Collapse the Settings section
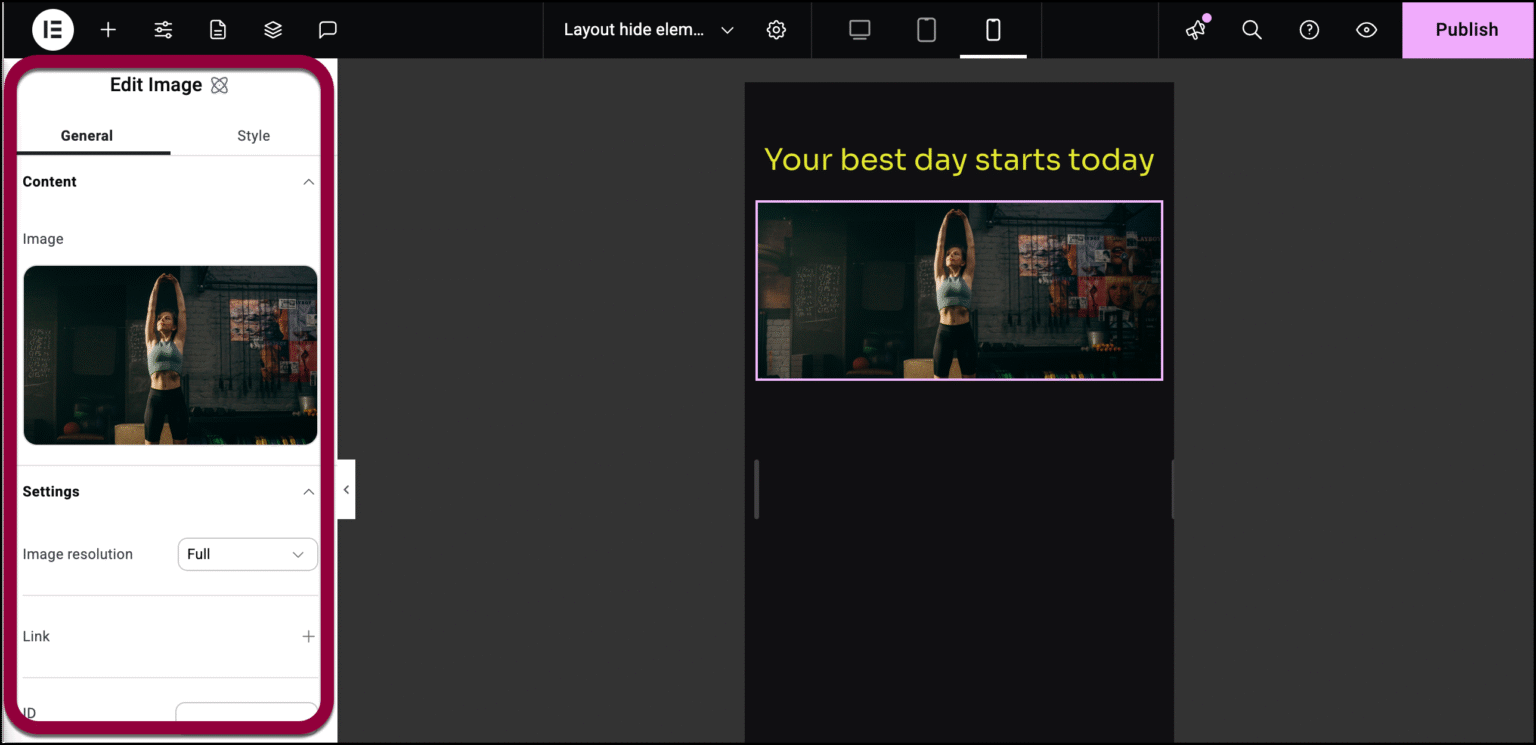The height and width of the screenshot is (745, 1536). click(309, 491)
